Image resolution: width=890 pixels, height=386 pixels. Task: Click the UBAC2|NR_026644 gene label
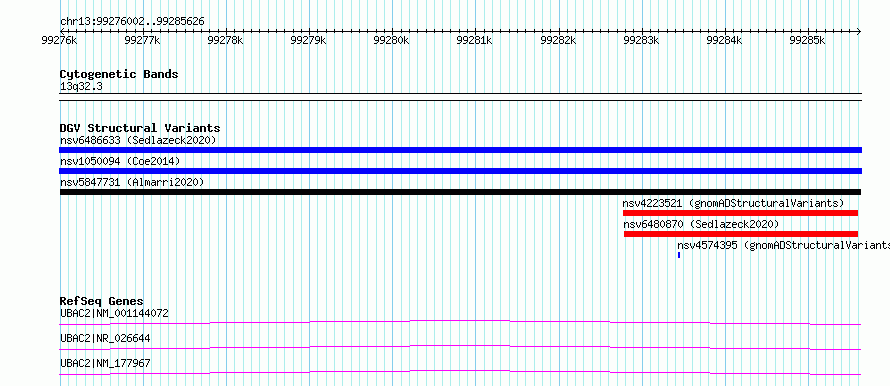[105, 338]
